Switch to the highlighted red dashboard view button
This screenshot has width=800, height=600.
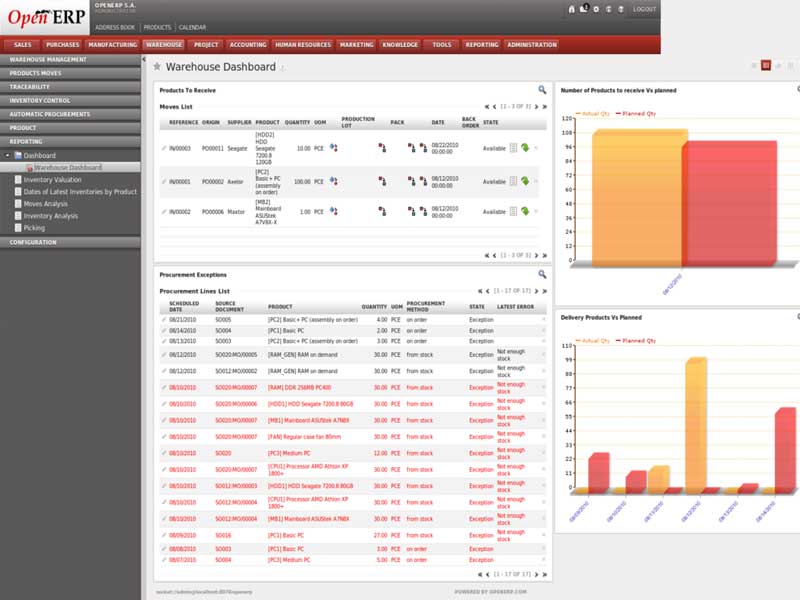tap(766, 65)
